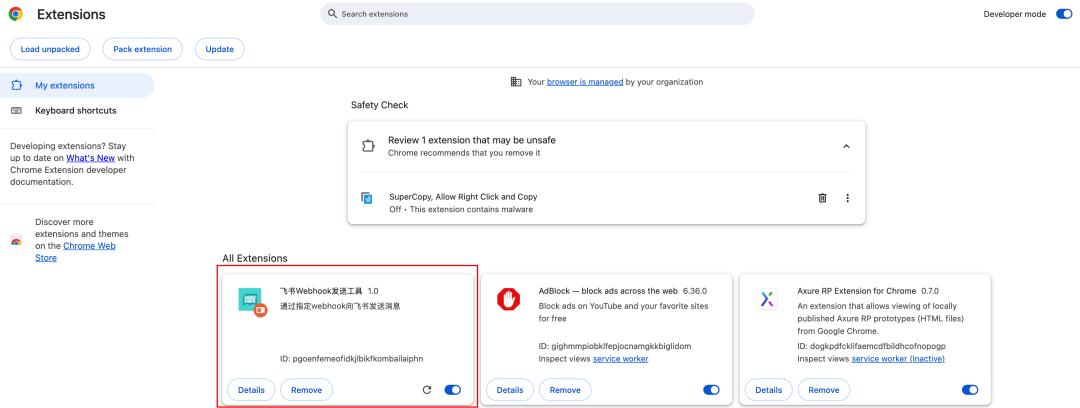Remove the Axure RP extension
Screen dimensions: 1080x408
coord(824,390)
